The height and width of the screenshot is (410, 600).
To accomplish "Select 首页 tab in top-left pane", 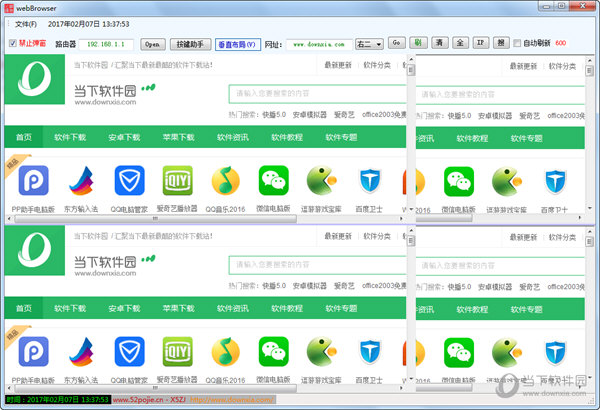I will click(24, 137).
